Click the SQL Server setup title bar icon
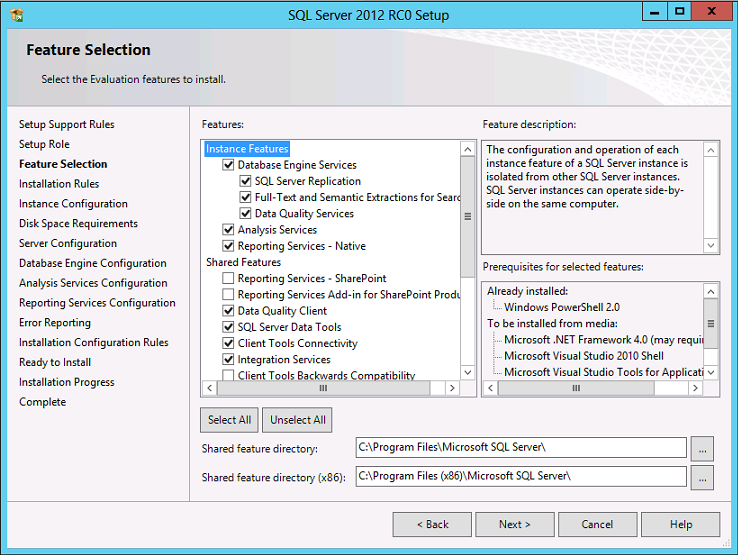738x555 pixels. point(17,15)
